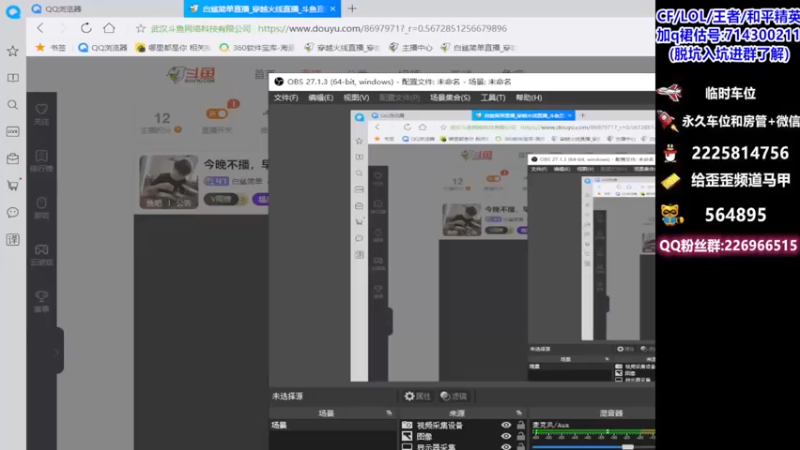Open 文件(F) menu in OBS
Screen dimensions: 800x450
pos(286,97)
